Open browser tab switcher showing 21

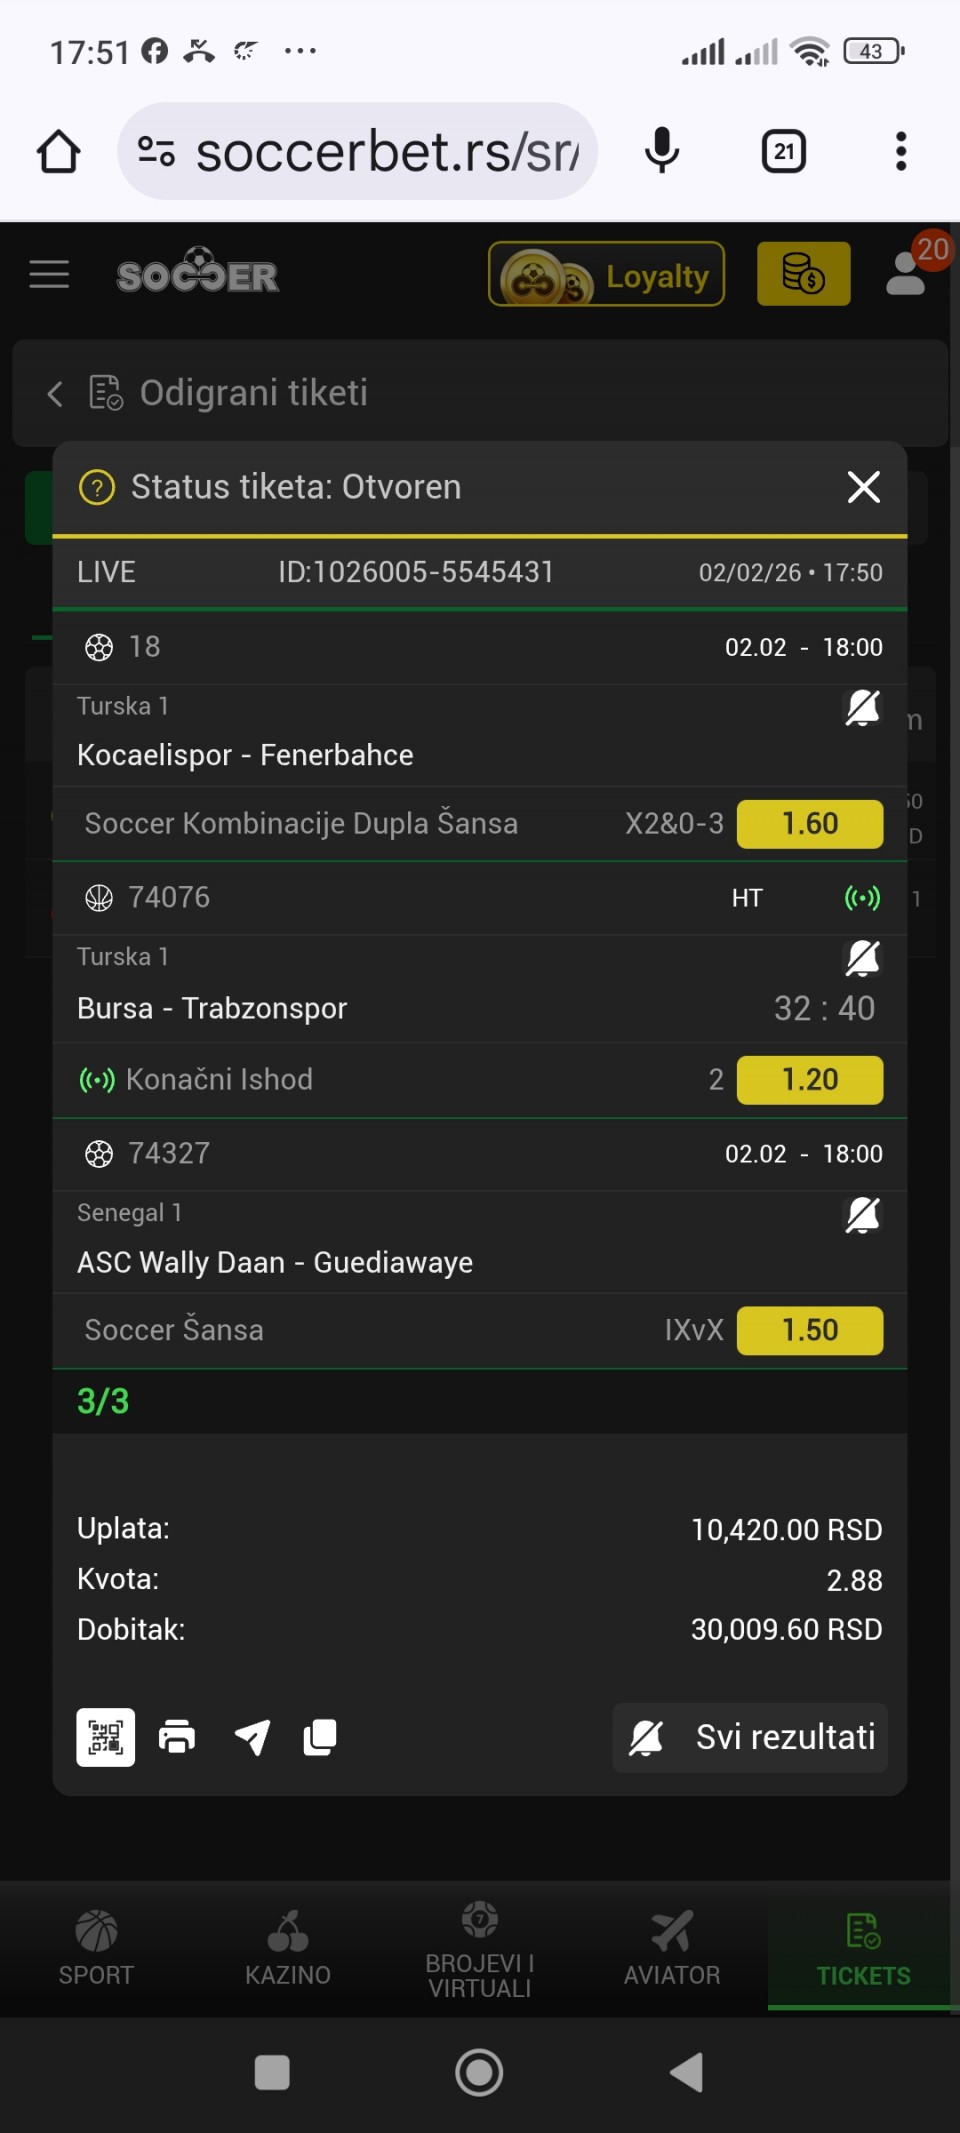coord(784,152)
